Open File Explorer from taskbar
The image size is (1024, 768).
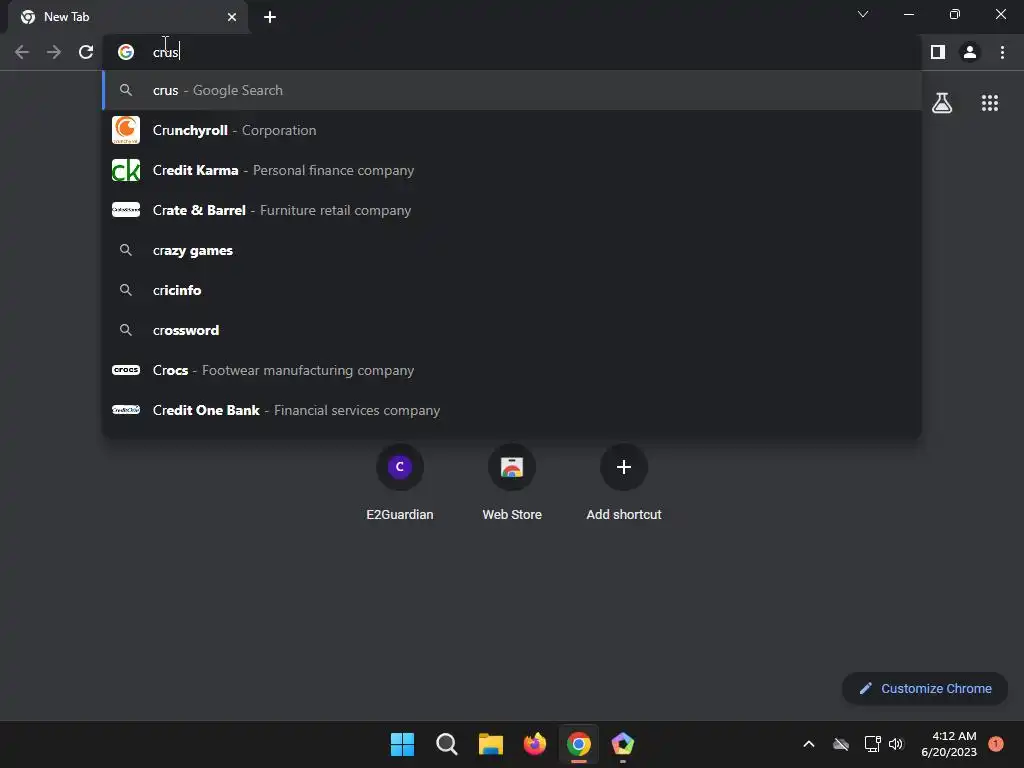(490, 744)
